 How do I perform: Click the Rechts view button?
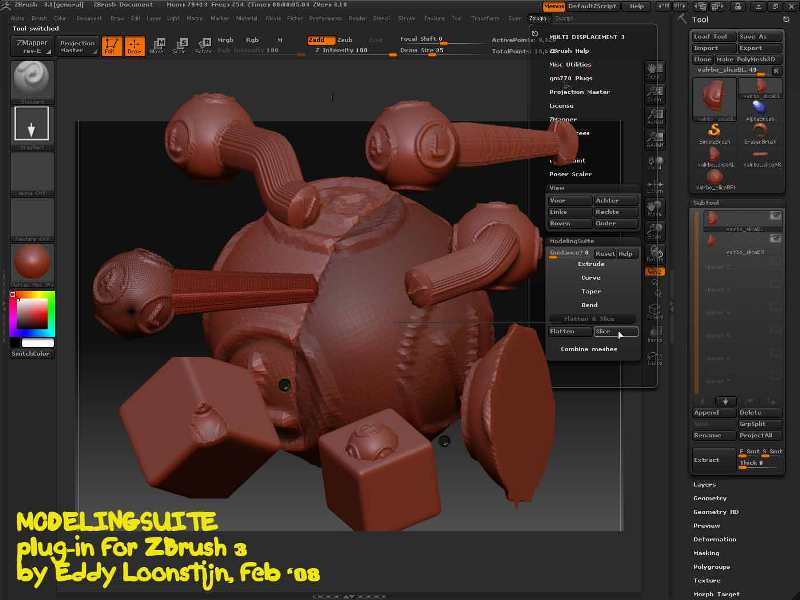pos(615,212)
